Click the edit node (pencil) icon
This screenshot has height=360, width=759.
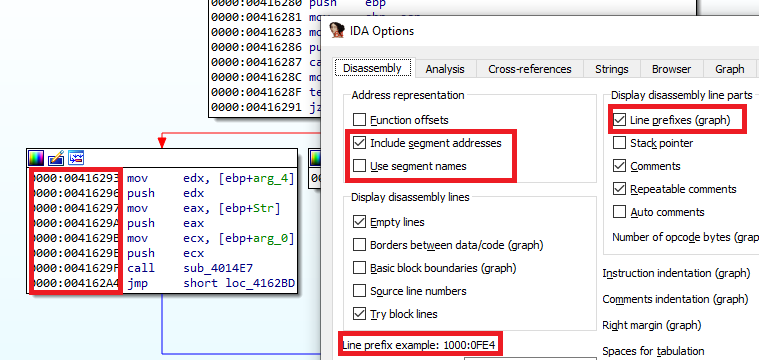click(56, 158)
